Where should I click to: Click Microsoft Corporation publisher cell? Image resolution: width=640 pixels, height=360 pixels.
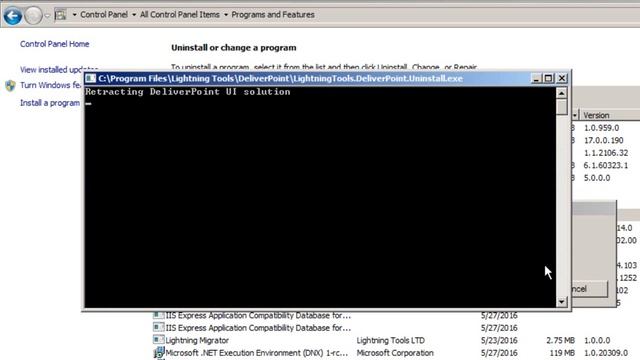(395, 353)
